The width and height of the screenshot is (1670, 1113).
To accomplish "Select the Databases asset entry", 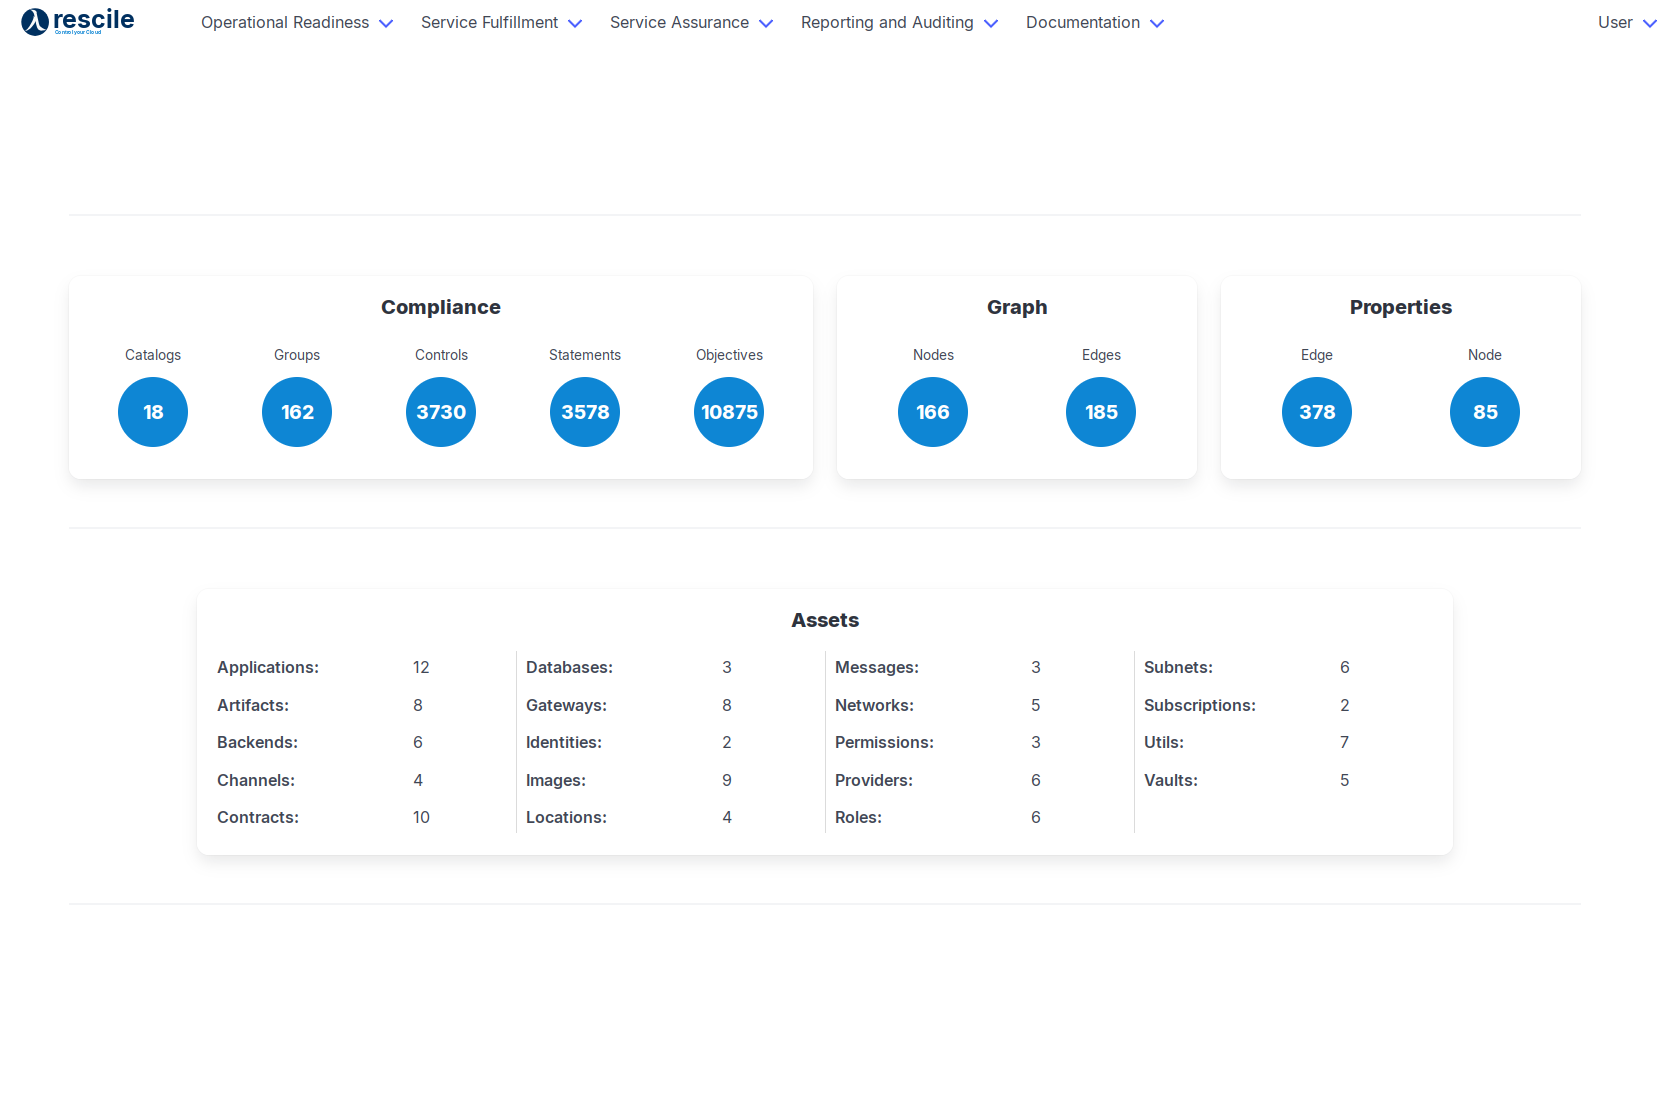I will (x=569, y=667).
